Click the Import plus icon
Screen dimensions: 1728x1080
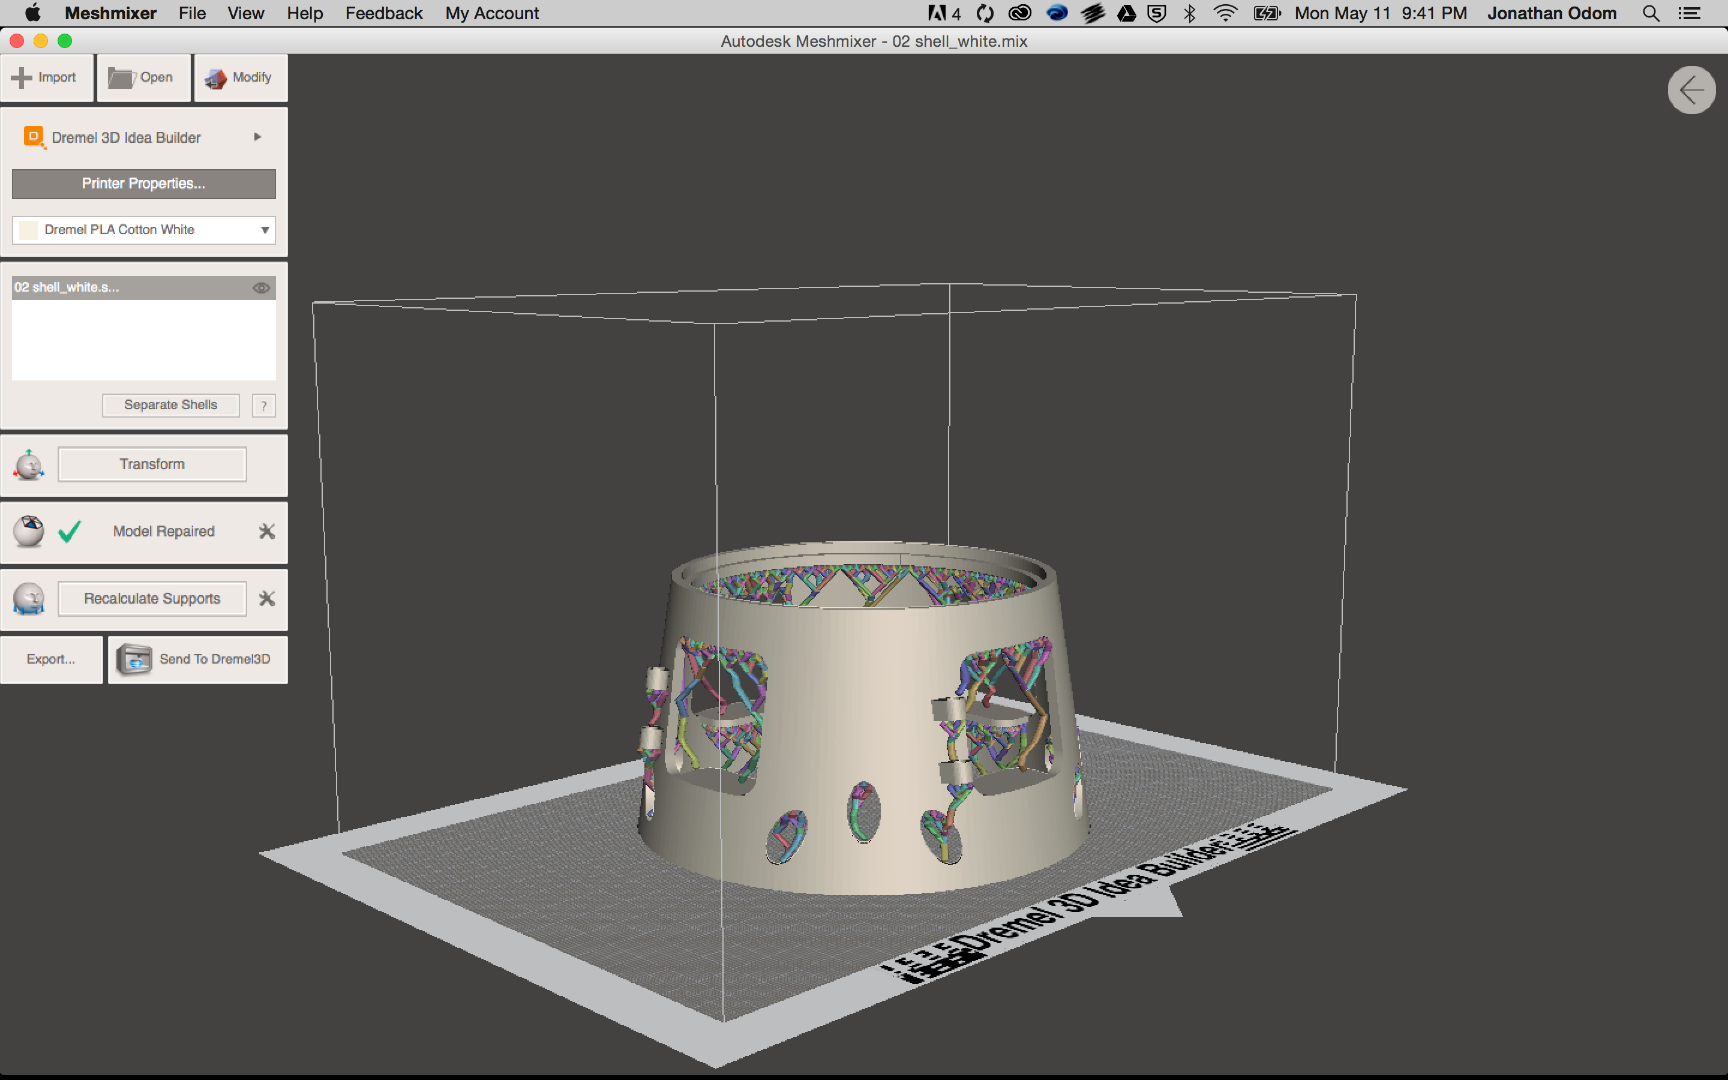coord(21,78)
